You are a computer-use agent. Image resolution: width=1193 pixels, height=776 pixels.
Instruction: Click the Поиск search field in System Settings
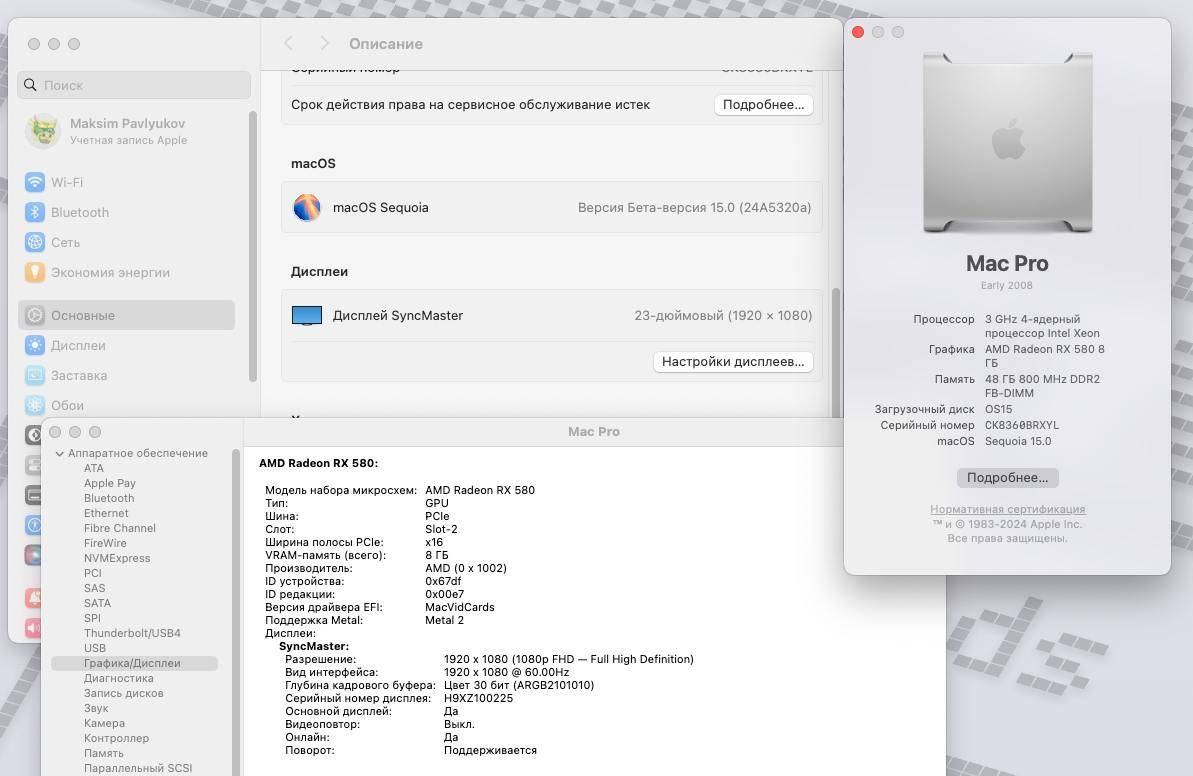(x=134, y=85)
